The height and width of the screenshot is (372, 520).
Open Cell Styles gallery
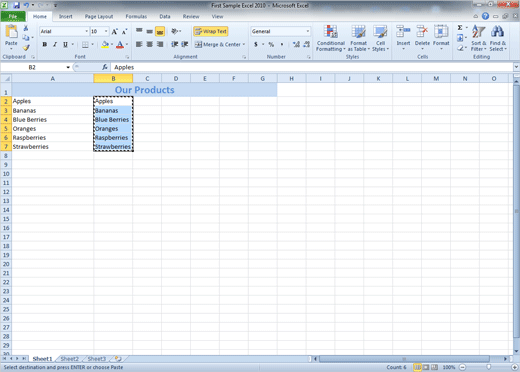click(x=380, y=39)
